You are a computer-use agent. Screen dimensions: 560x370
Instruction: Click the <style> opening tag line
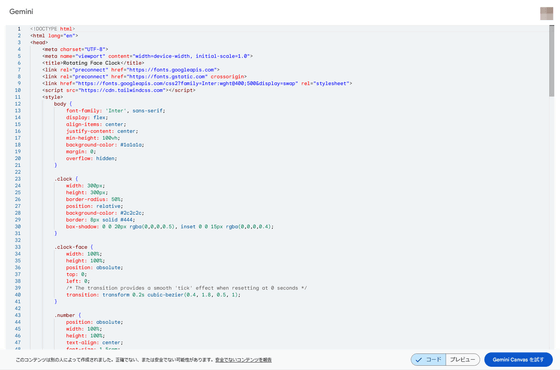point(52,97)
